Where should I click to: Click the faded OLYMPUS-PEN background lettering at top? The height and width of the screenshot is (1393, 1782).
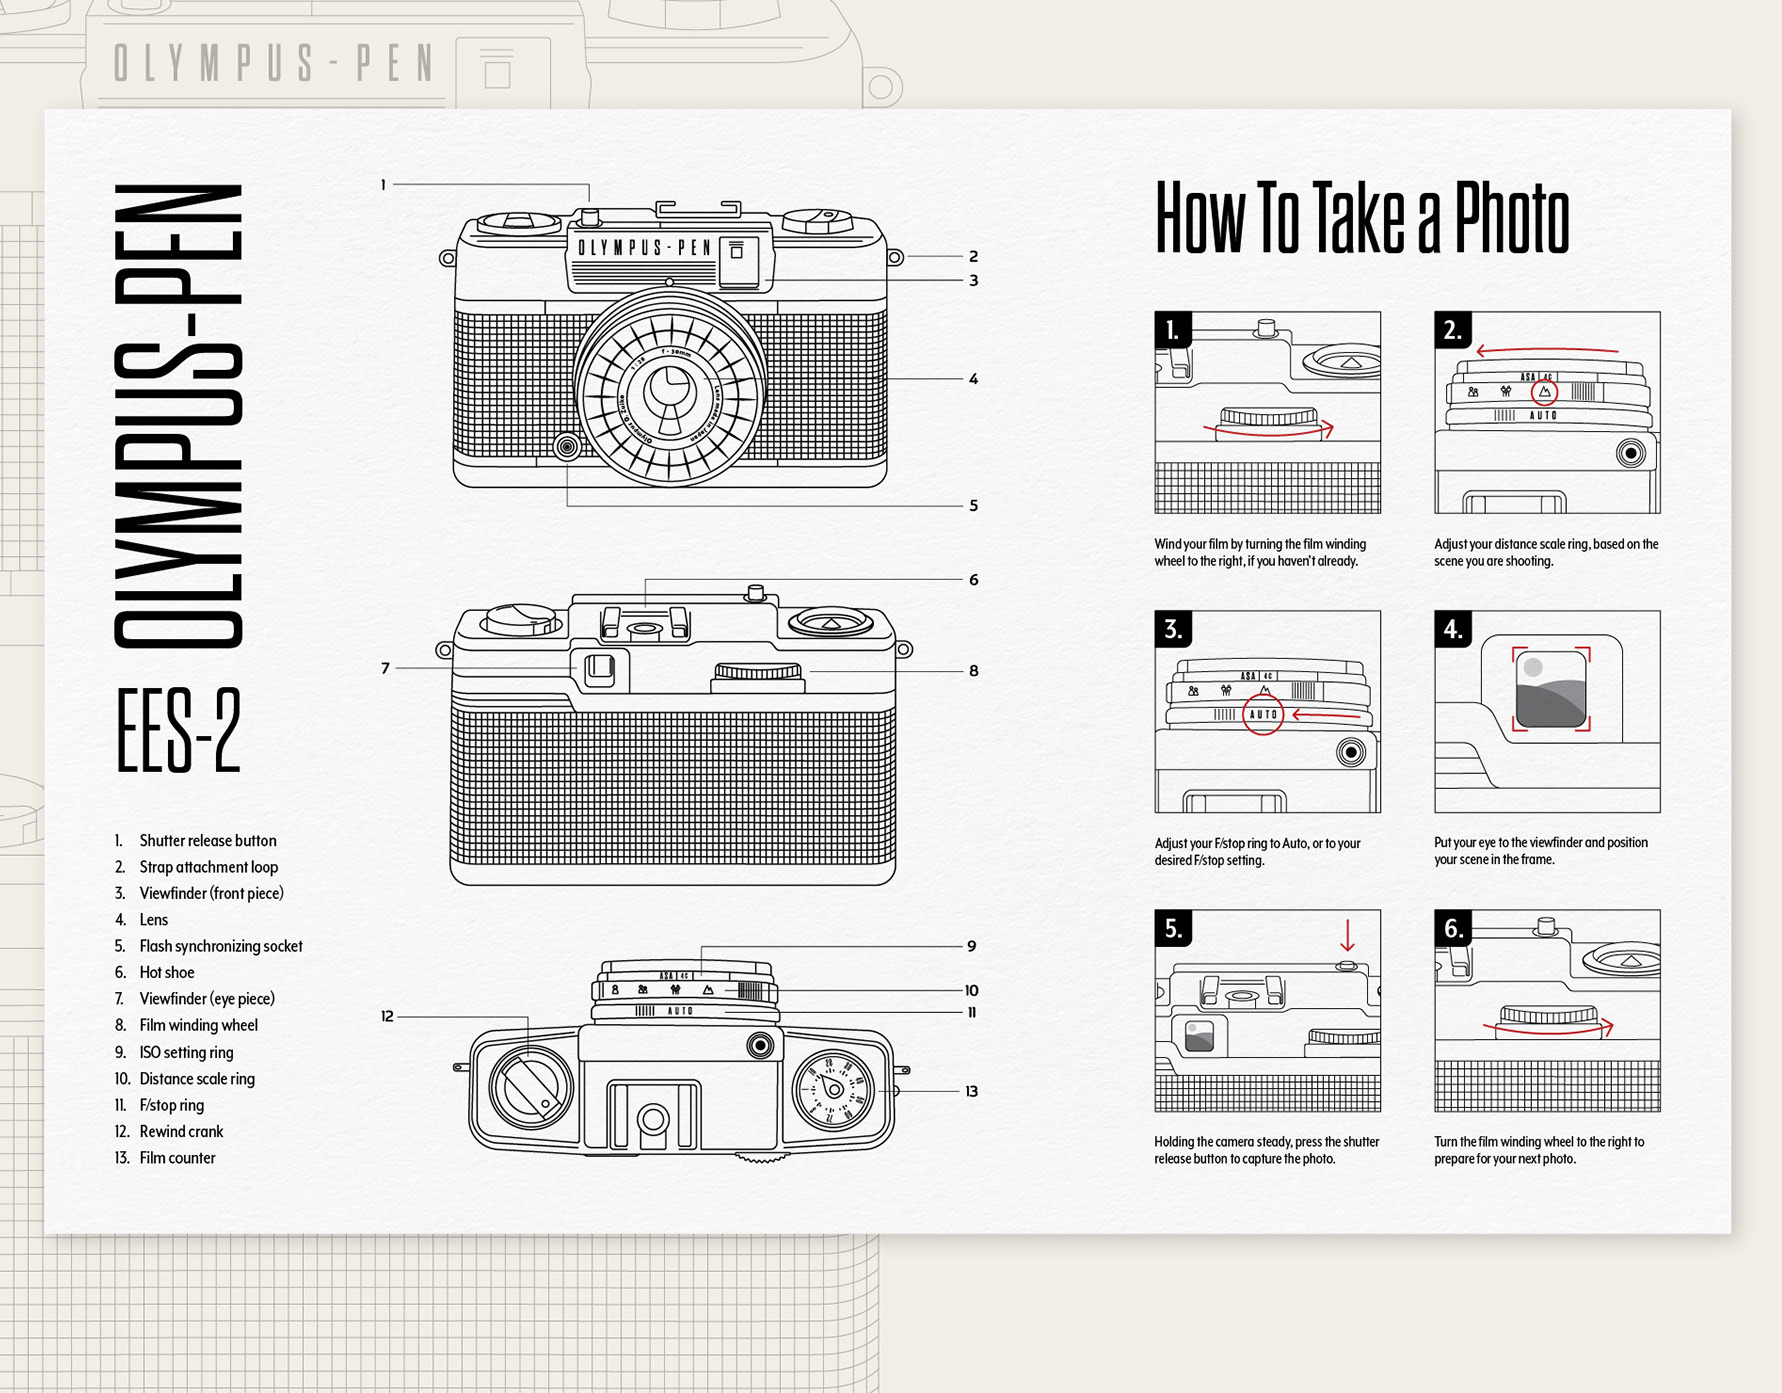[x=274, y=63]
